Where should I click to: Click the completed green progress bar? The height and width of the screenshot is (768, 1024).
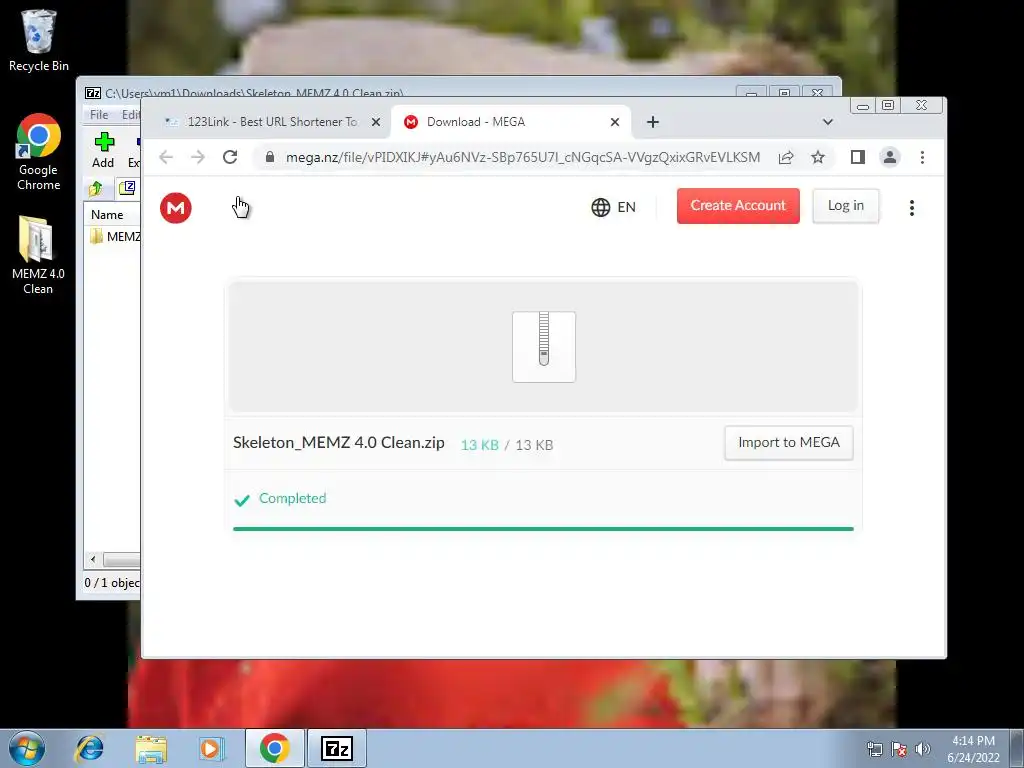pos(543,529)
